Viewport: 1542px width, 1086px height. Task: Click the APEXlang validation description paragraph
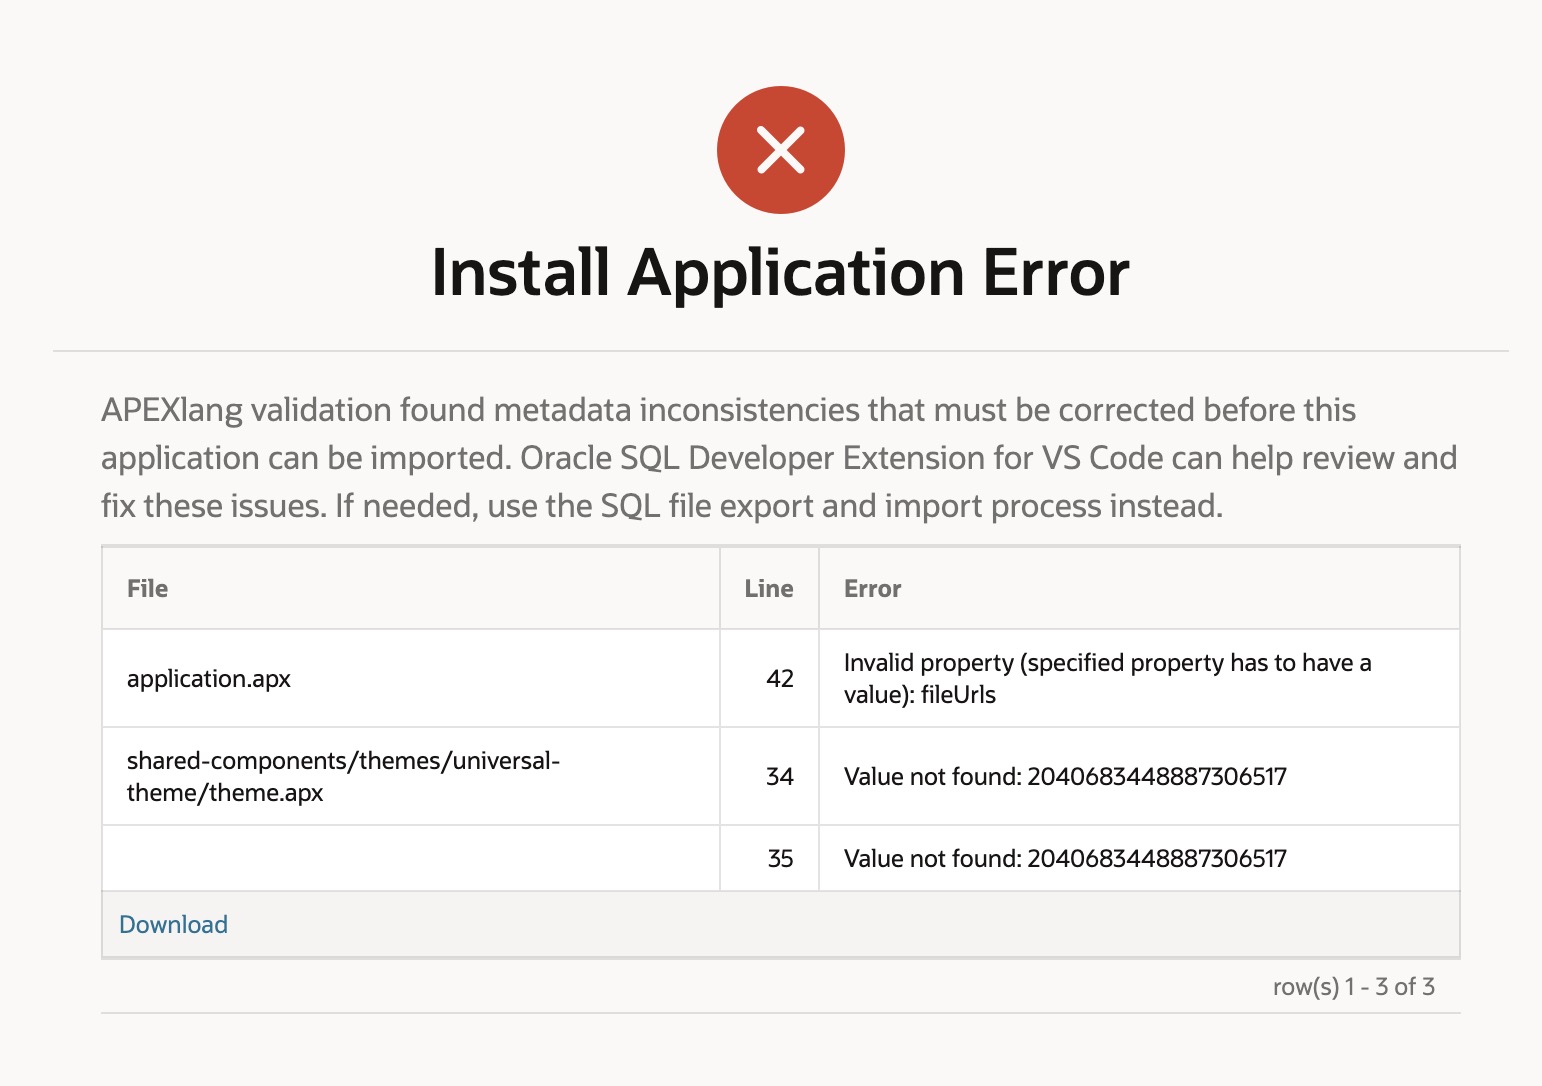tap(779, 458)
